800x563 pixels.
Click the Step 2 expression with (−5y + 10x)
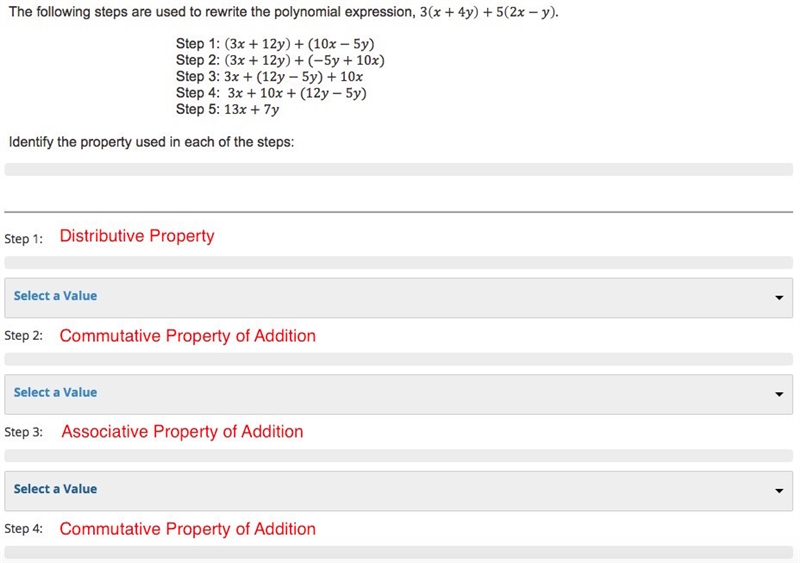point(305,60)
